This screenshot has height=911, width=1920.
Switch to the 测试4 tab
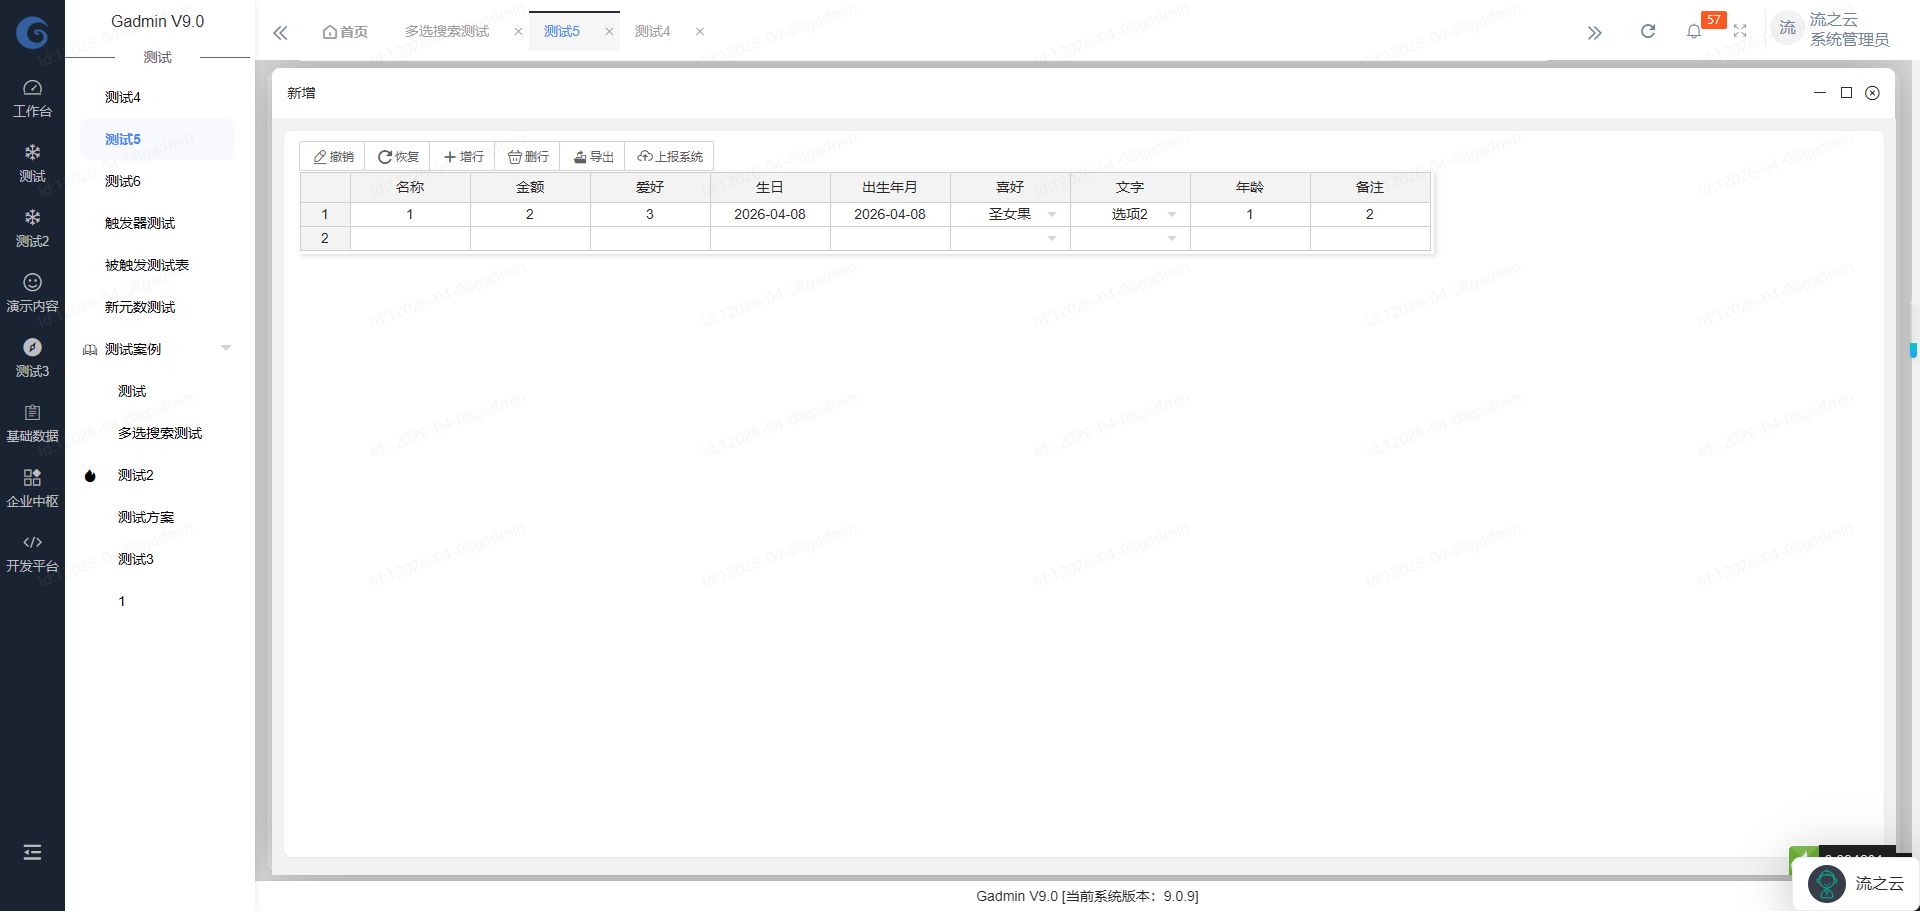click(652, 32)
